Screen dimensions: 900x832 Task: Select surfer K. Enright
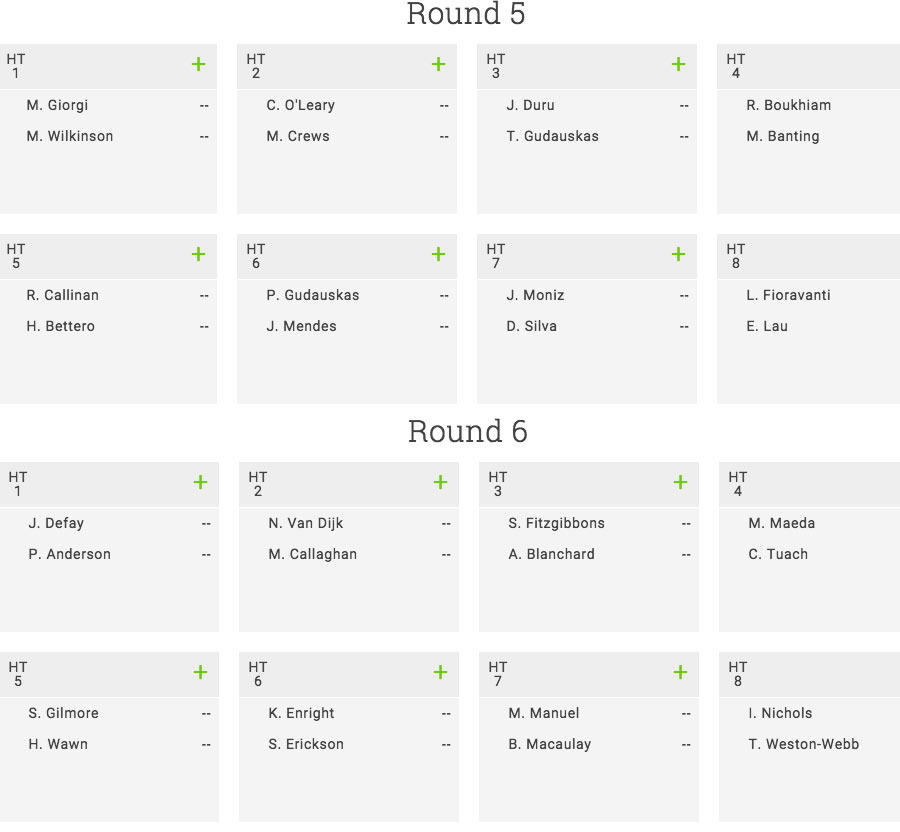click(301, 713)
